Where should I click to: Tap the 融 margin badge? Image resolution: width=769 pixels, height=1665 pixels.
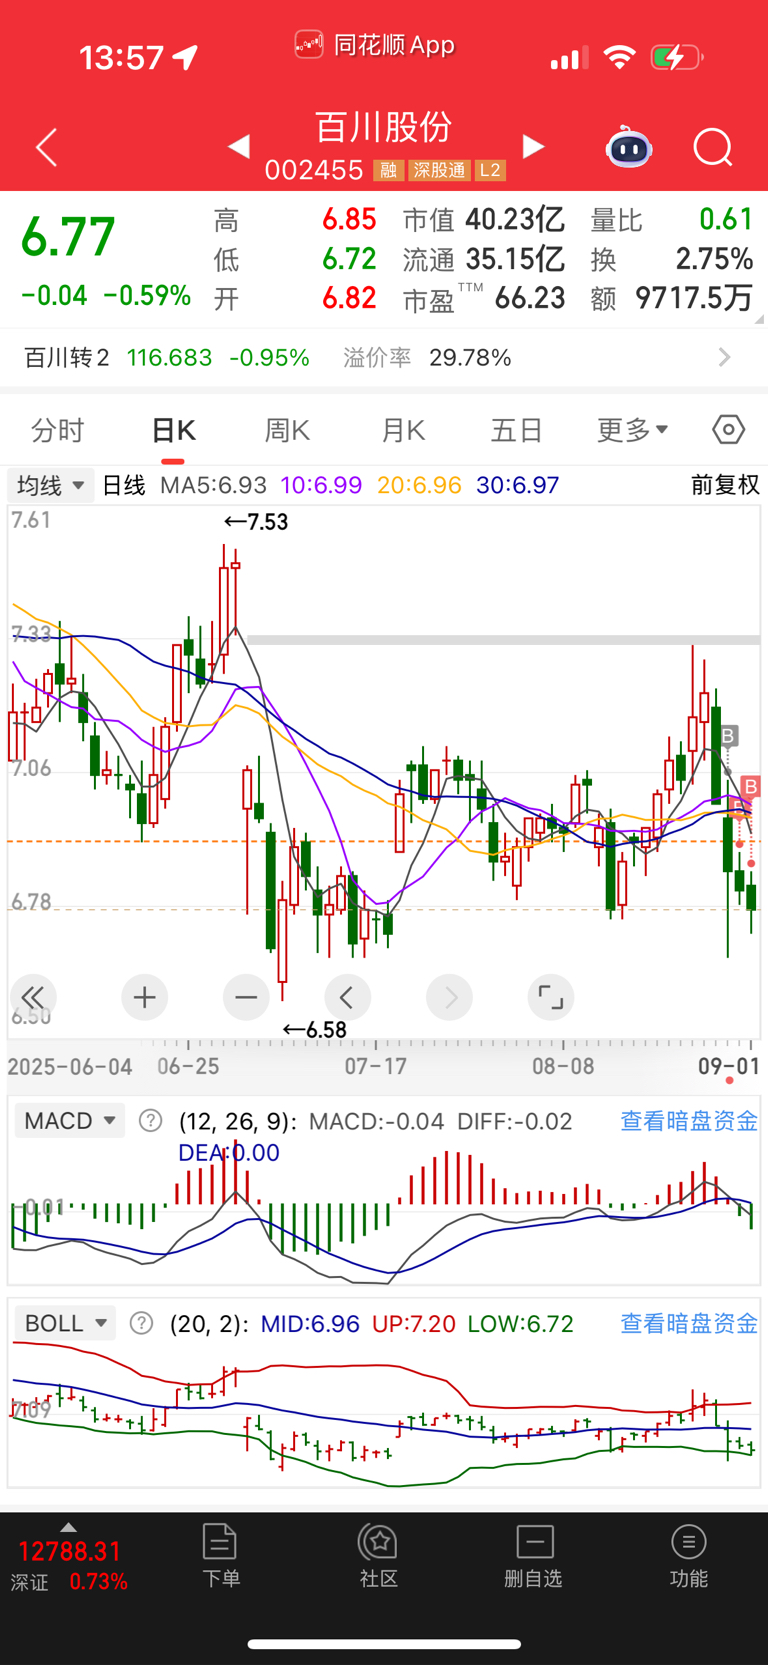coord(388,171)
